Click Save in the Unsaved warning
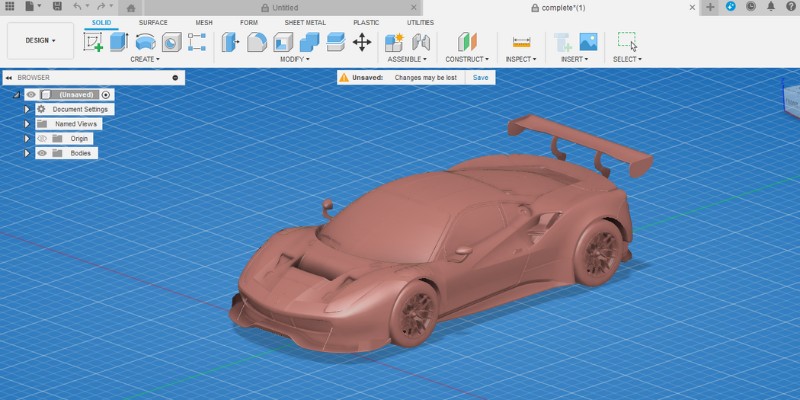This screenshot has height=400, width=800. (481, 78)
